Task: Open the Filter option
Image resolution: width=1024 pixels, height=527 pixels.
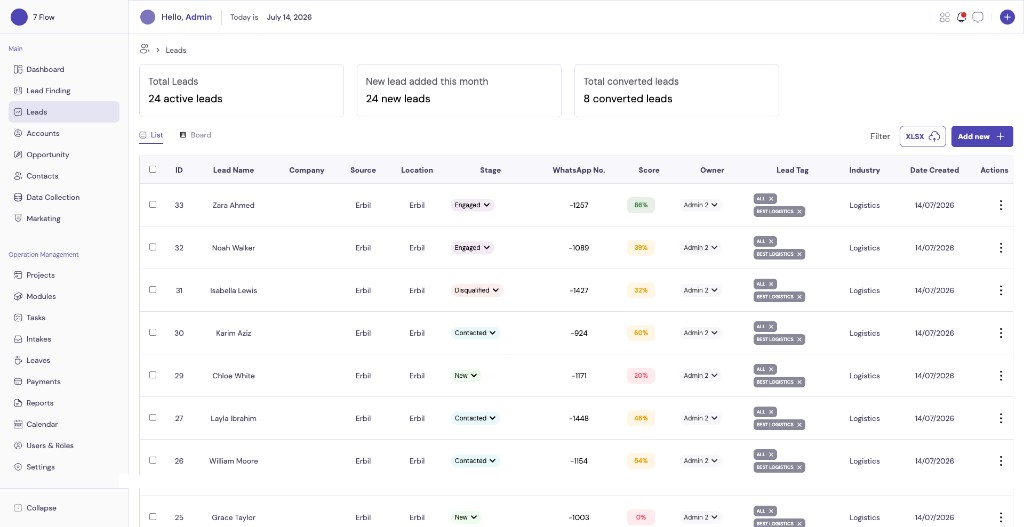Action: (x=880, y=136)
